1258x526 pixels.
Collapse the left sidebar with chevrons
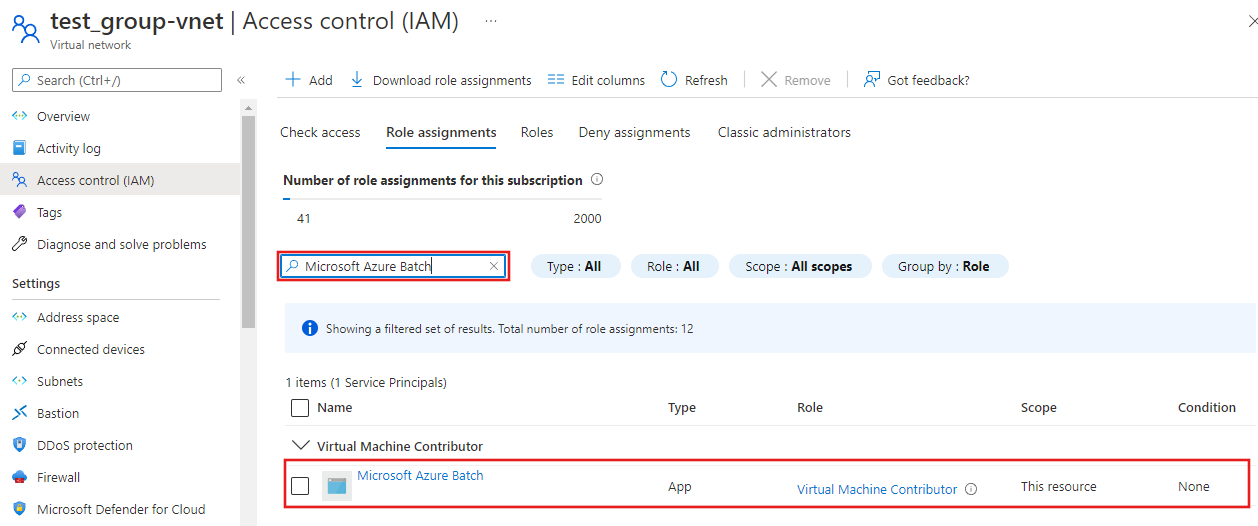point(241,80)
